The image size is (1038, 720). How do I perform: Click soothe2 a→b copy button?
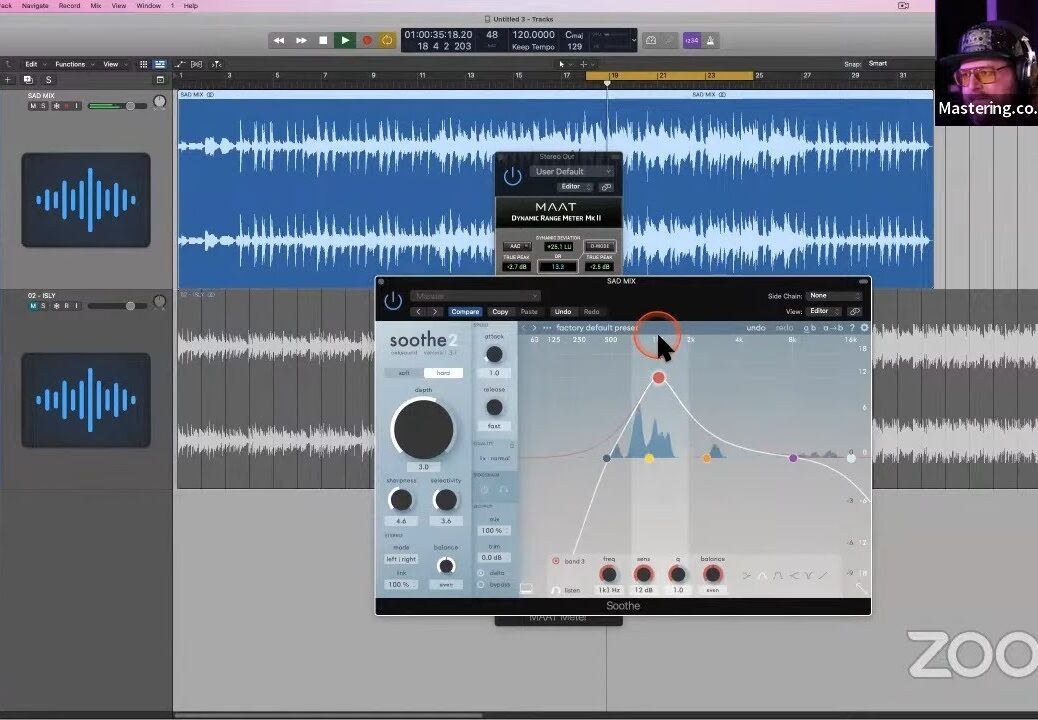[833, 328]
